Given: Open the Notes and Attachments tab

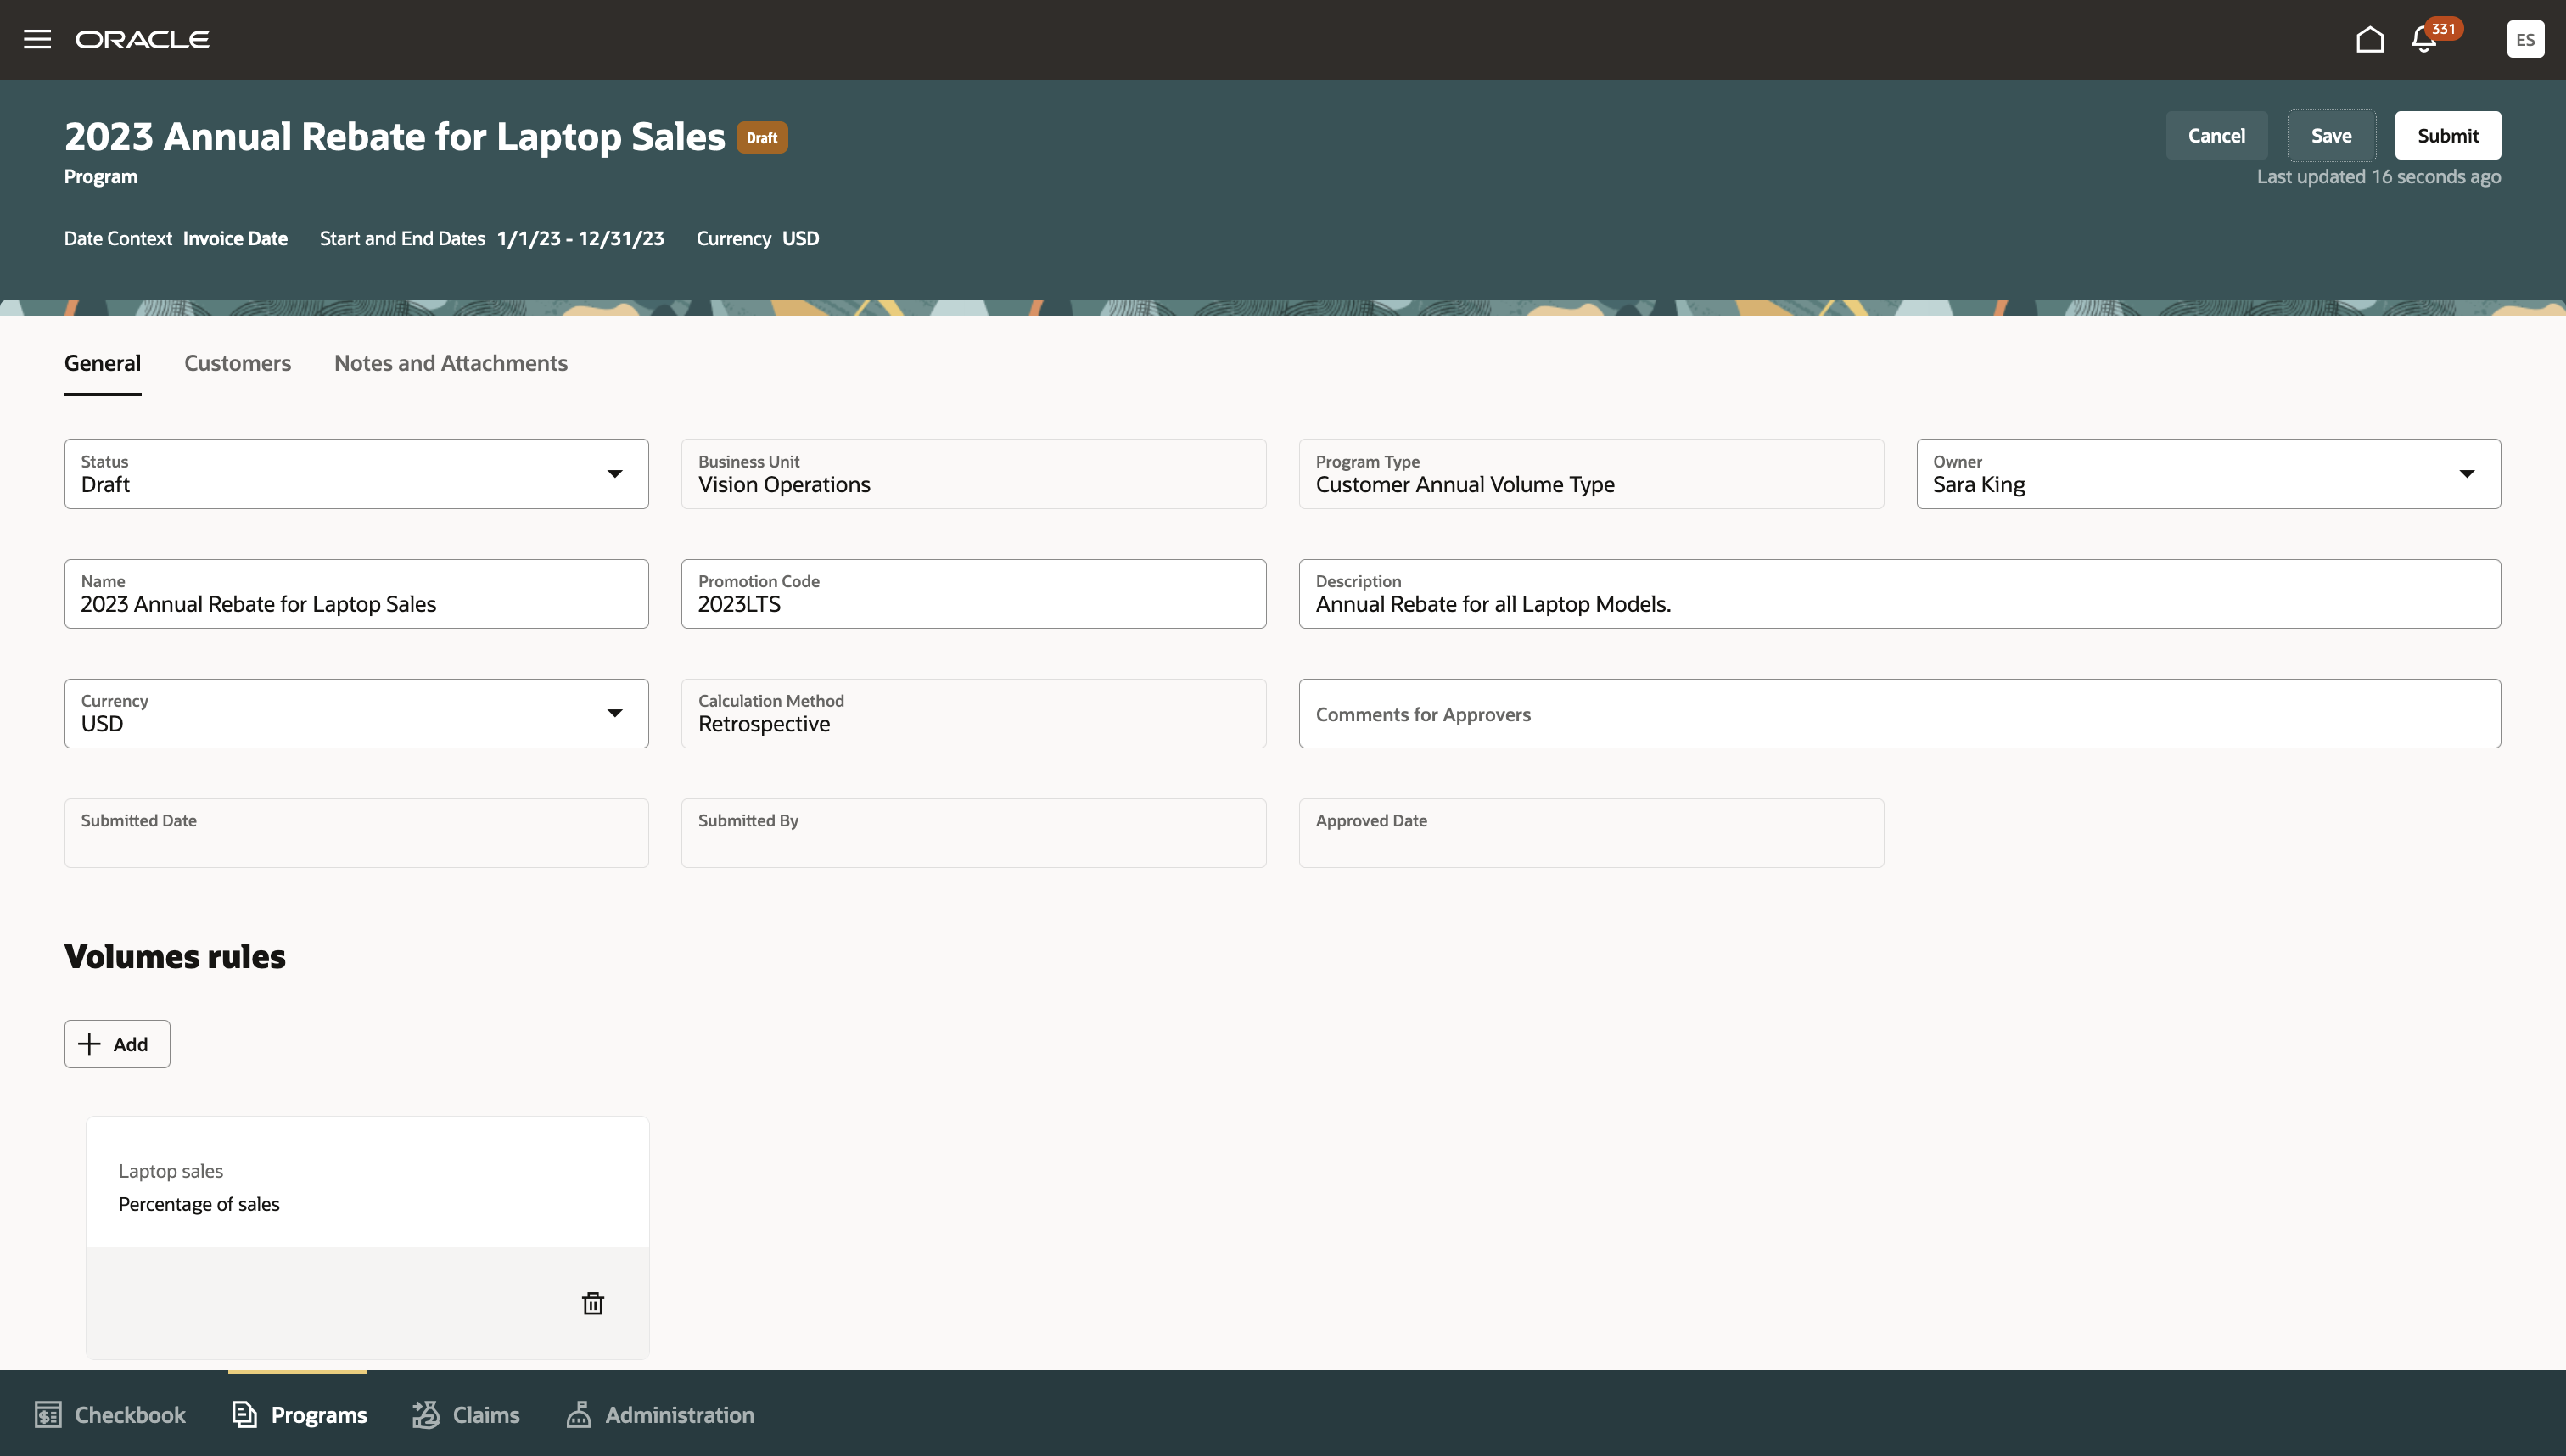Looking at the screenshot, I should [x=450, y=363].
